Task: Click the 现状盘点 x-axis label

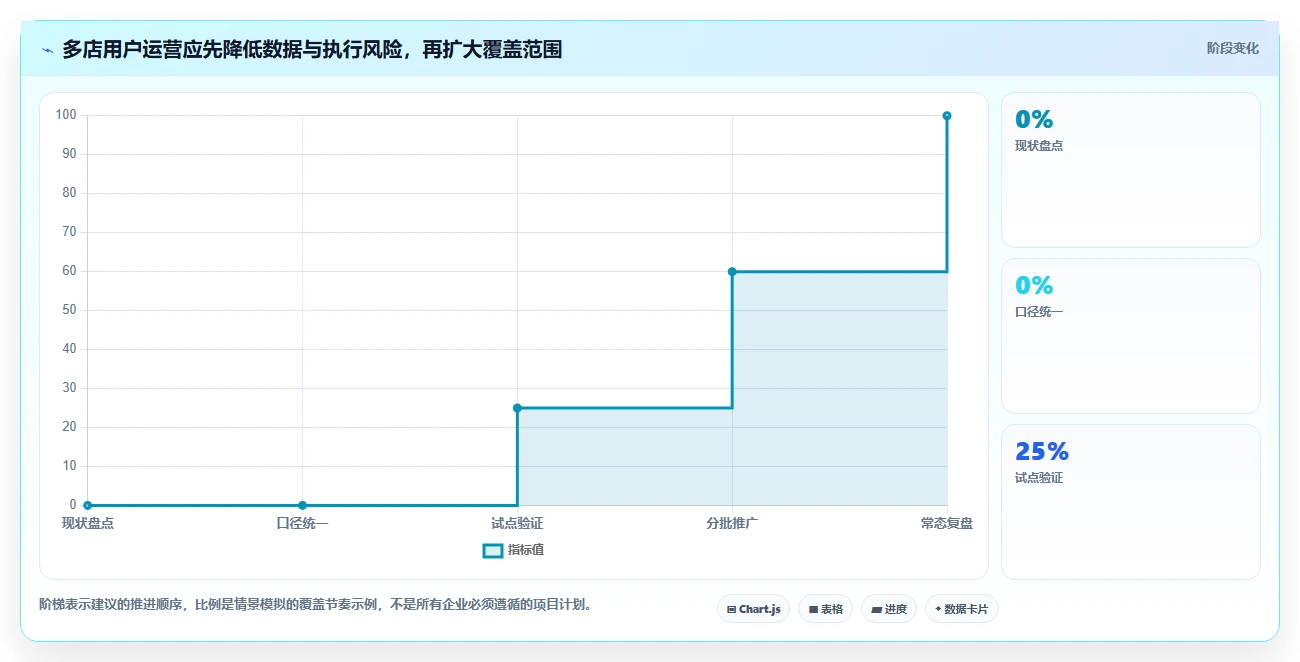Action: pos(88,523)
